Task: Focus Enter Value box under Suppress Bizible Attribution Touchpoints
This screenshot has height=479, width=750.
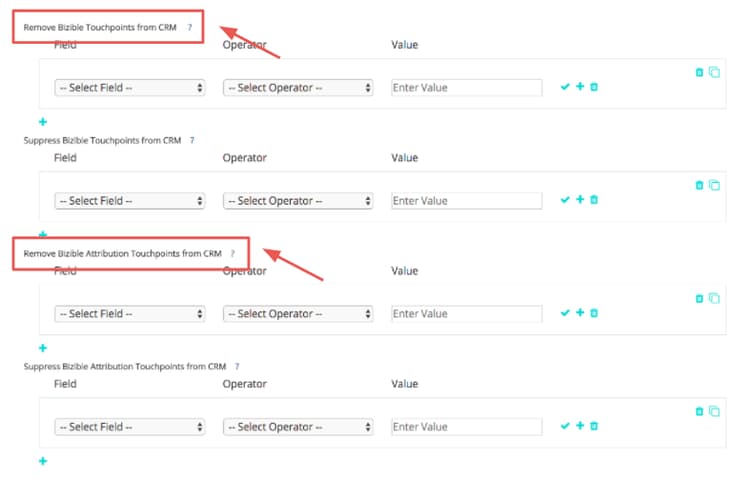Action: point(466,426)
